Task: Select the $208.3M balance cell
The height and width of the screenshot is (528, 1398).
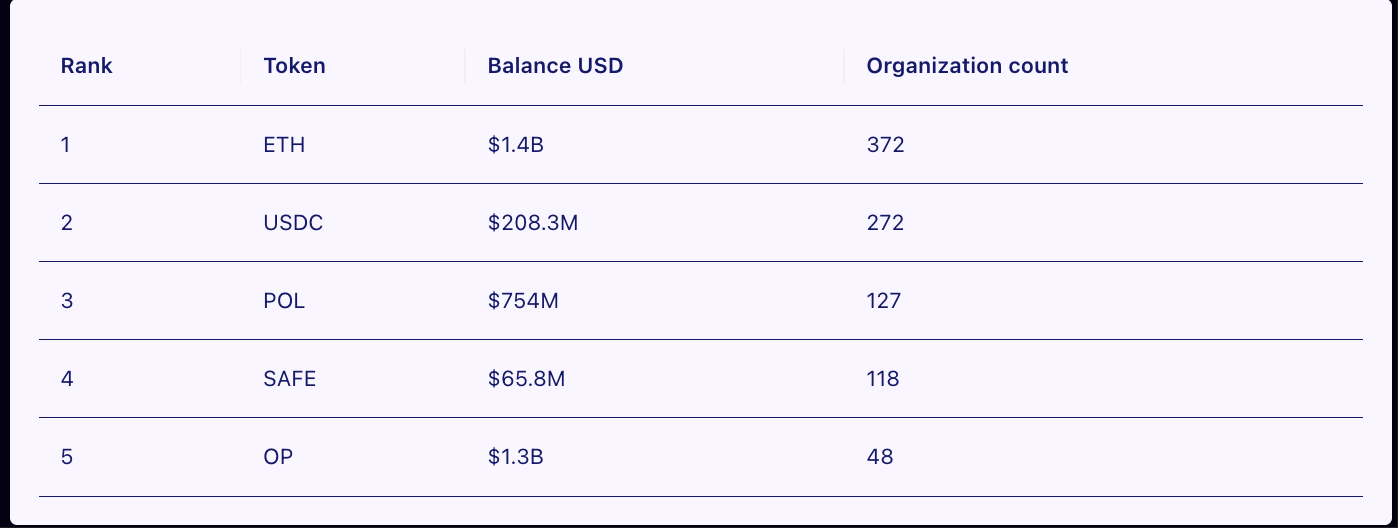Action: [533, 223]
